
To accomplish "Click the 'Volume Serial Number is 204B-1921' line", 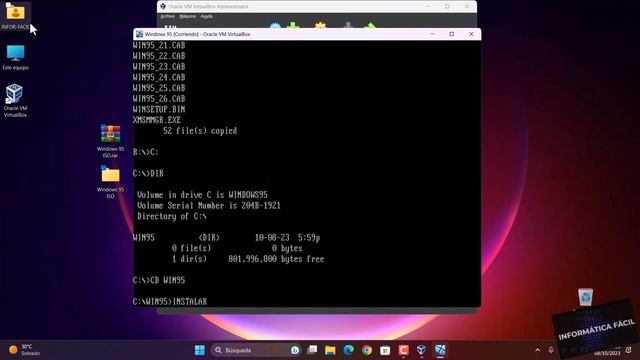I will (209, 206).
